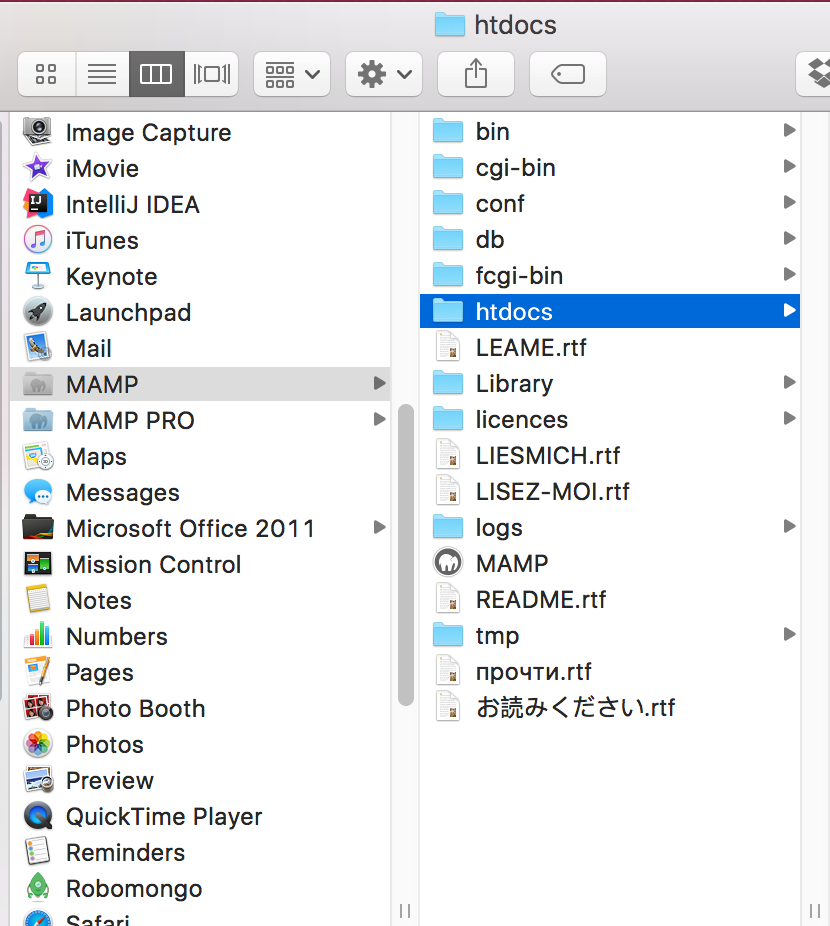This screenshot has height=926, width=830.
Task: Expand the Microsoft Office 2011 arrow
Action: tap(380, 527)
